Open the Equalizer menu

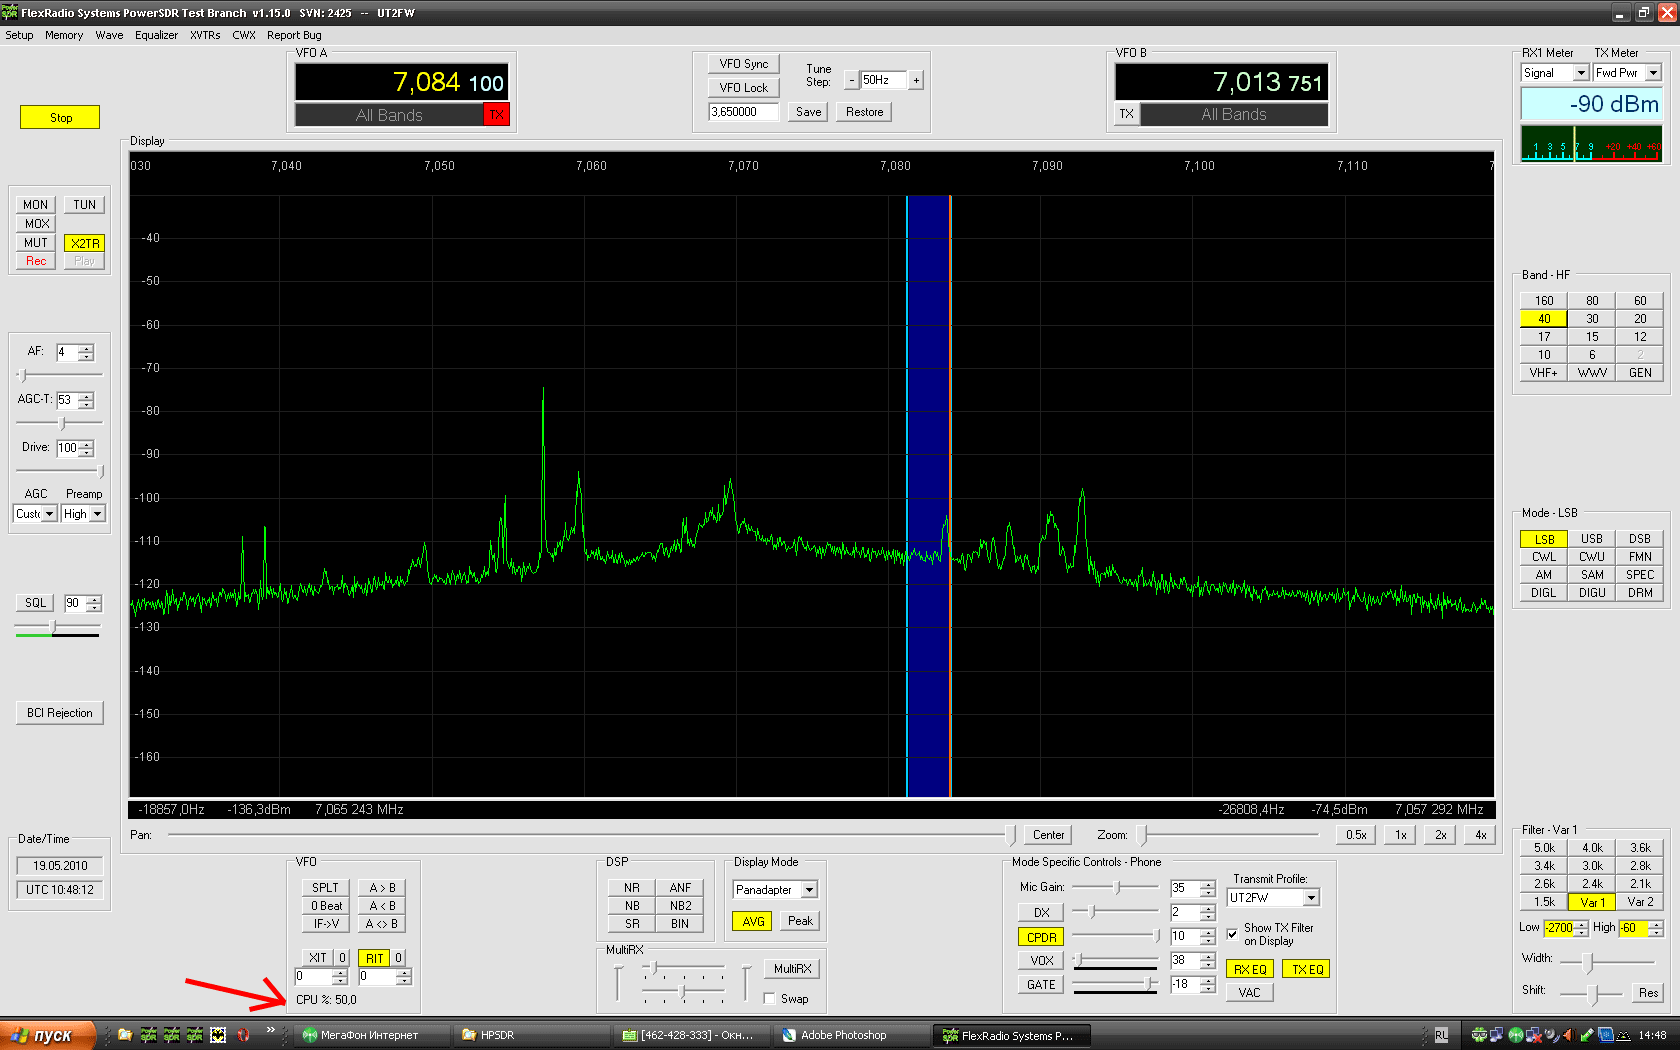(156, 35)
